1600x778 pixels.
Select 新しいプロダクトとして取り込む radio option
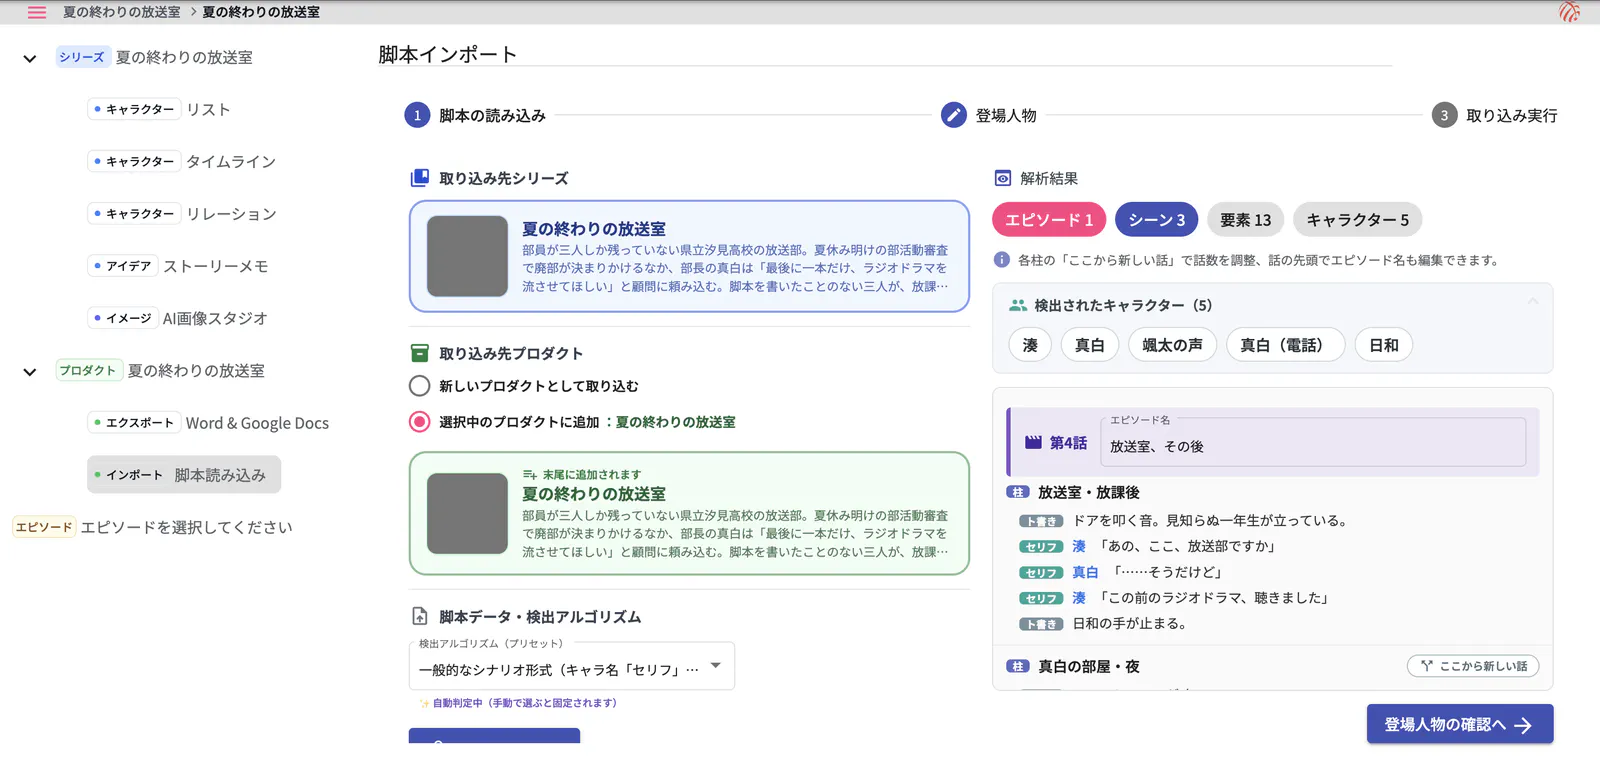[x=420, y=386]
